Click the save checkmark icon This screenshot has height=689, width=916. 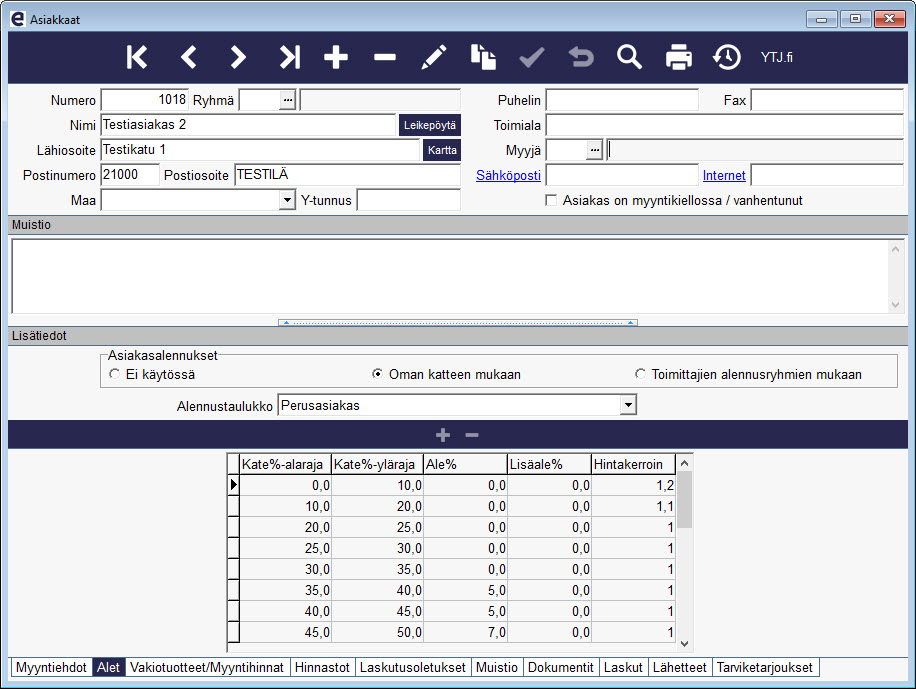(x=532, y=57)
